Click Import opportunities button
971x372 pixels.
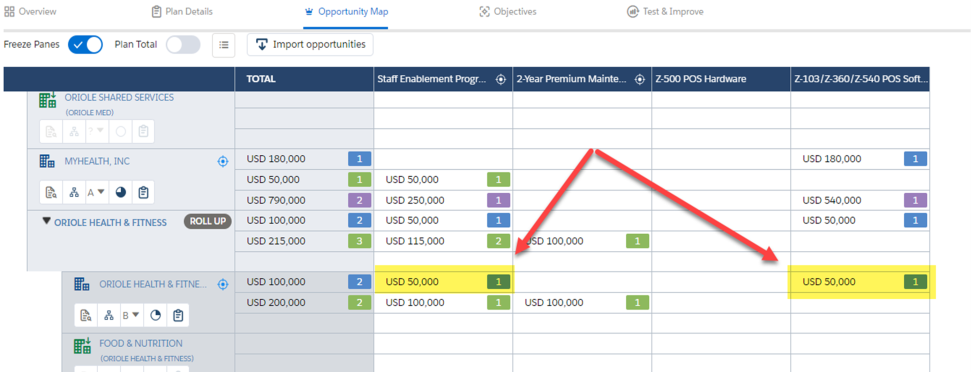pyautogui.click(x=310, y=45)
